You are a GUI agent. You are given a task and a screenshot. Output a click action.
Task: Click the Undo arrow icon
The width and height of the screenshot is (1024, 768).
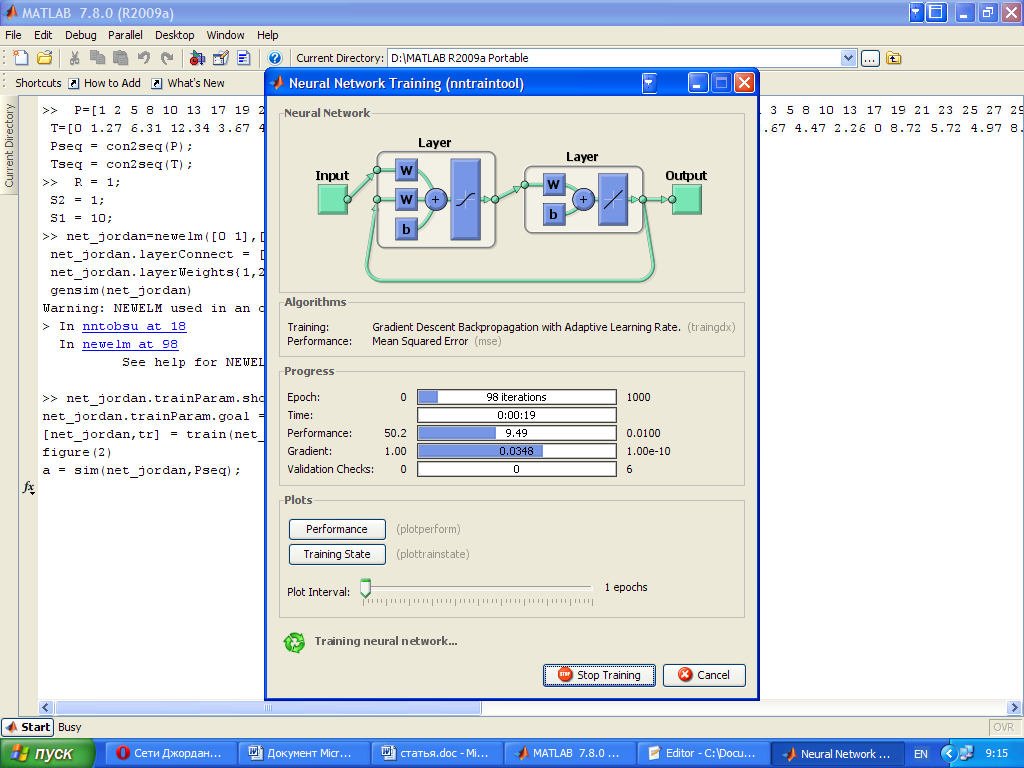144,57
